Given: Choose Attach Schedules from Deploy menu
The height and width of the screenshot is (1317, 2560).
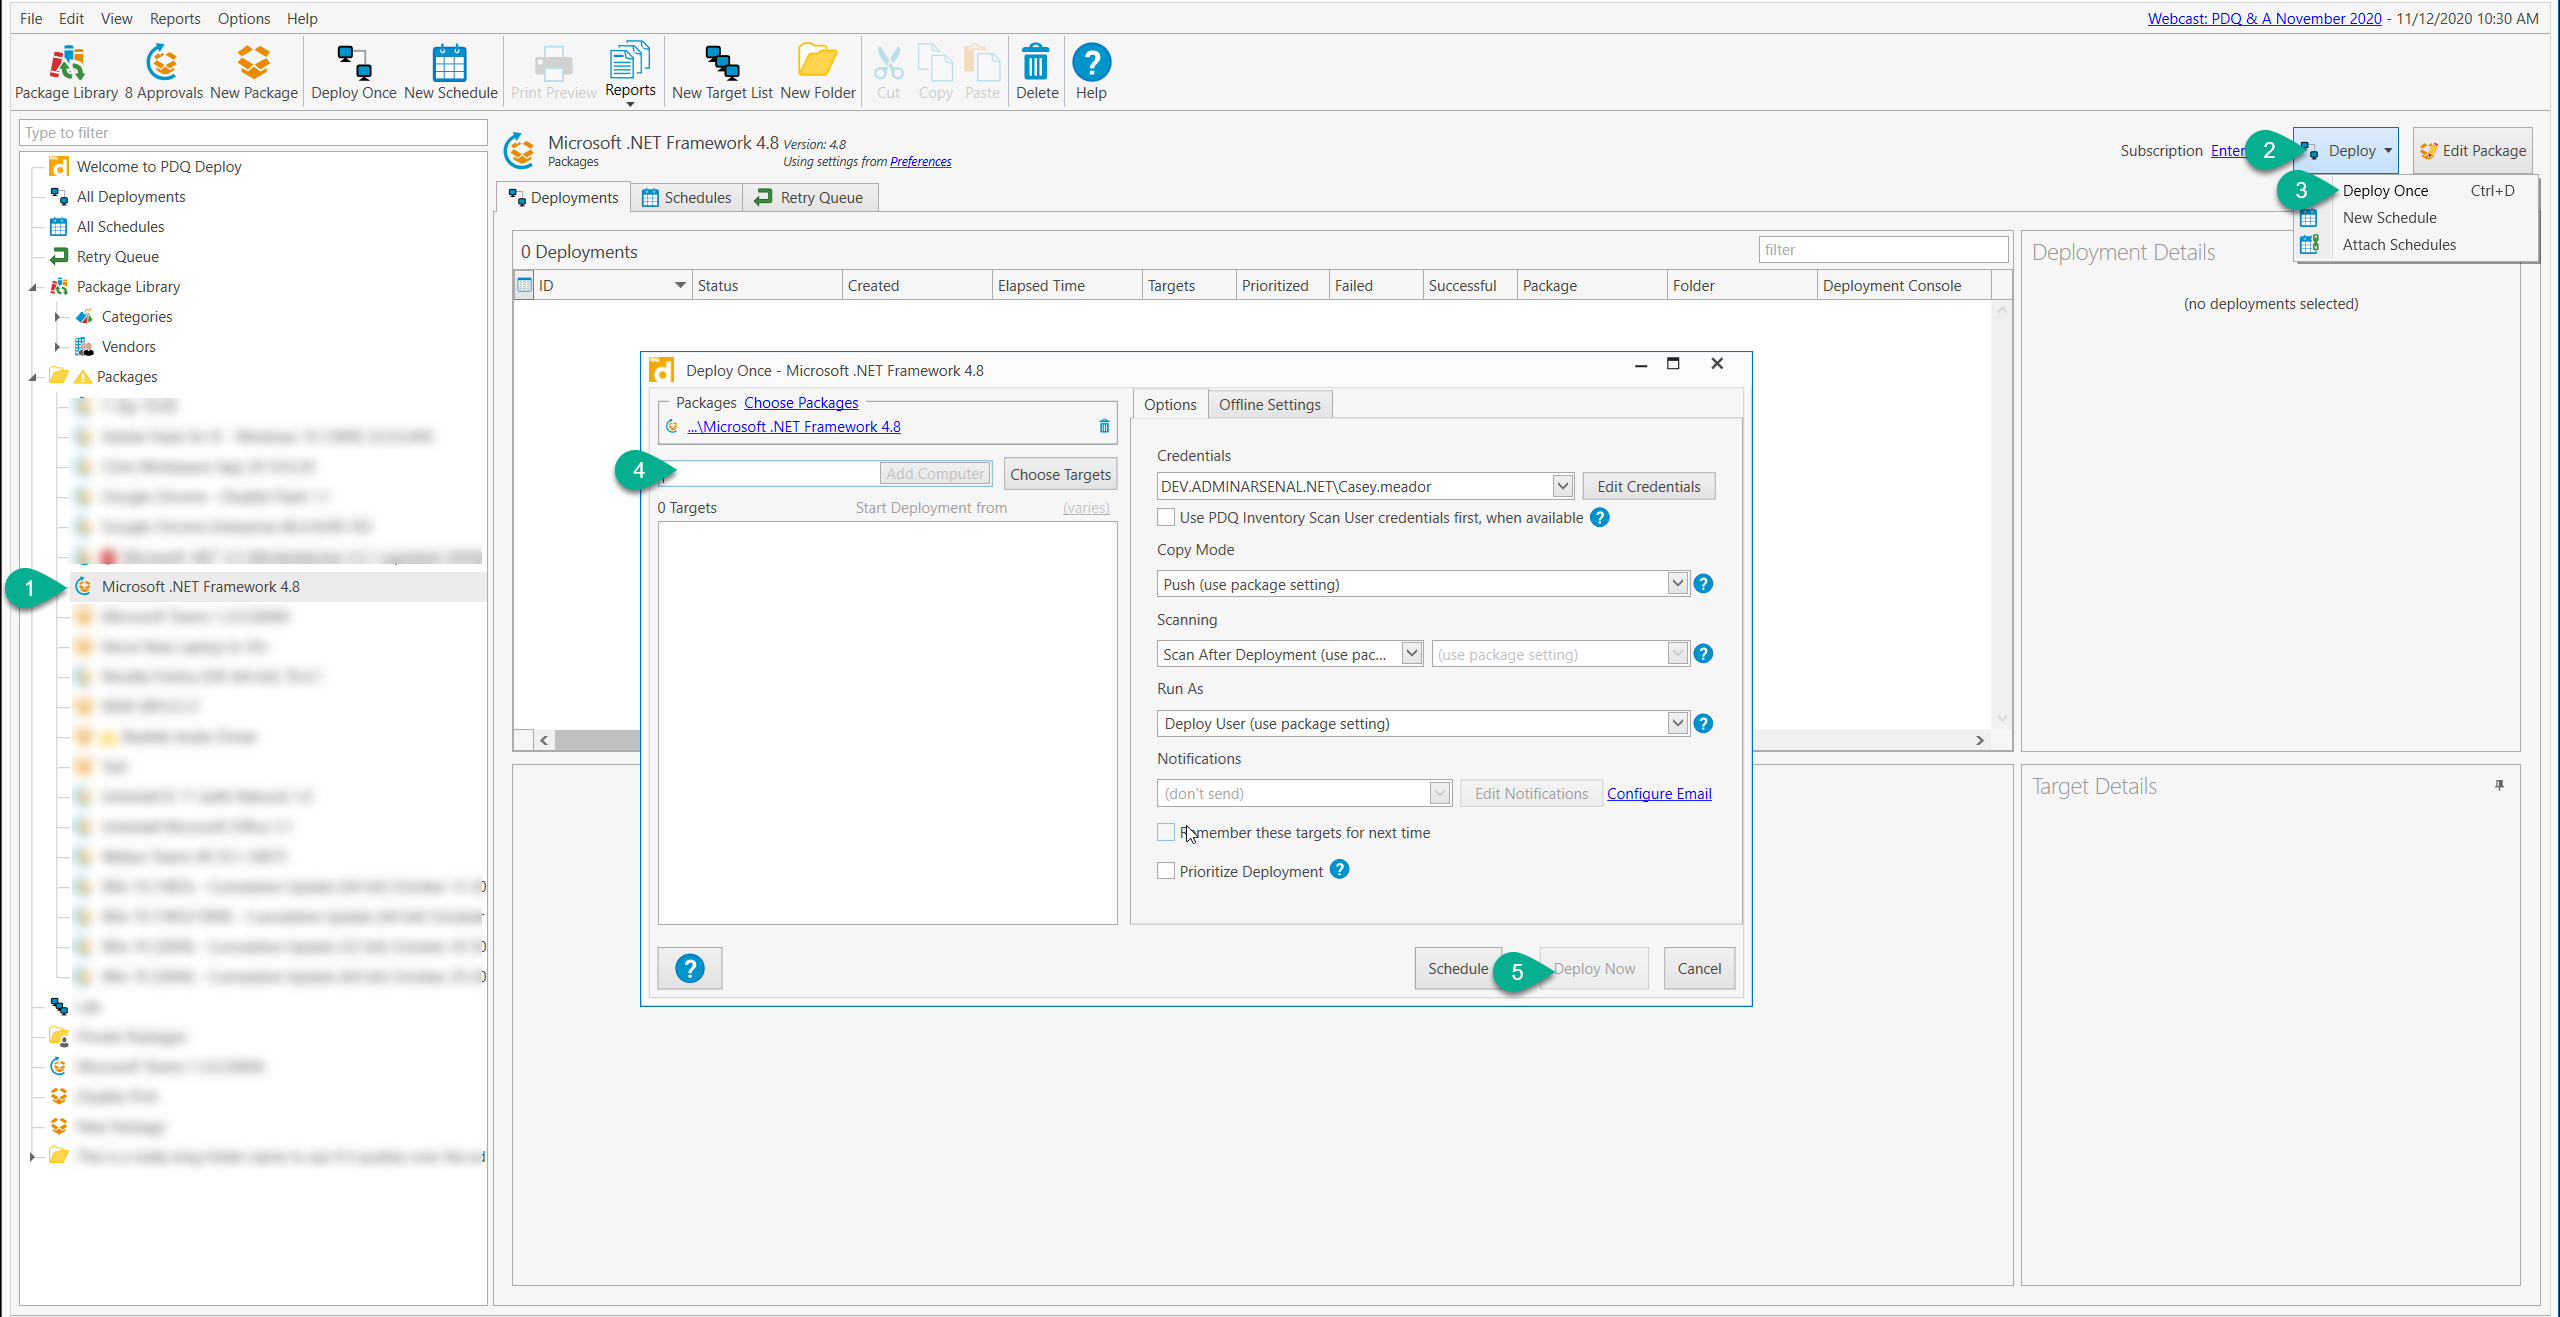Looking at the screenshot, I should pos(2399,245).
